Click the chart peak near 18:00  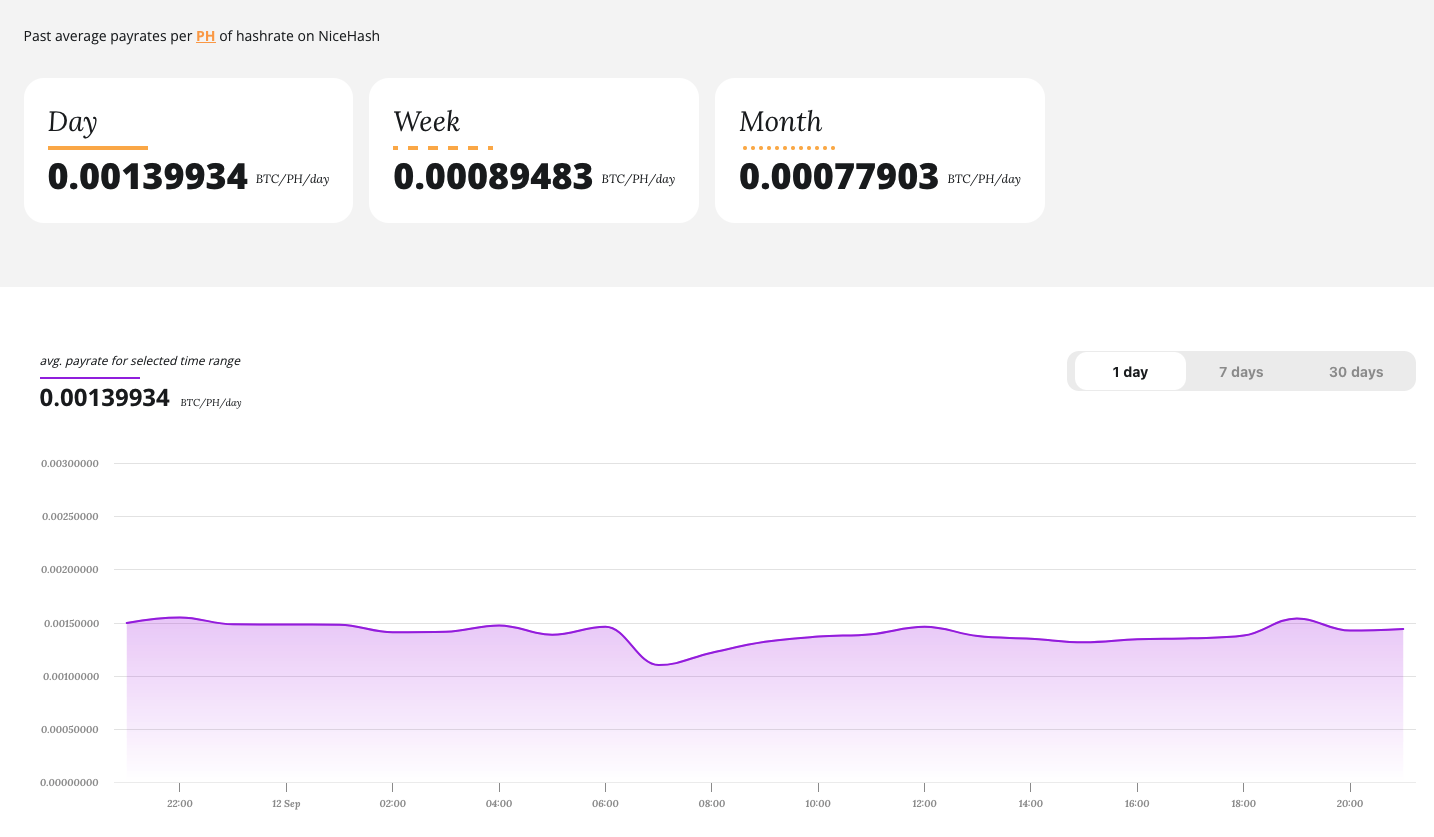1297,619
